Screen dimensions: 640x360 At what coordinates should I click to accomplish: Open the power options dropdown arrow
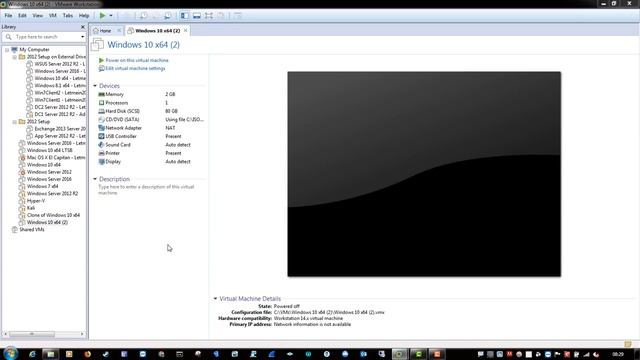coord(111,16)
